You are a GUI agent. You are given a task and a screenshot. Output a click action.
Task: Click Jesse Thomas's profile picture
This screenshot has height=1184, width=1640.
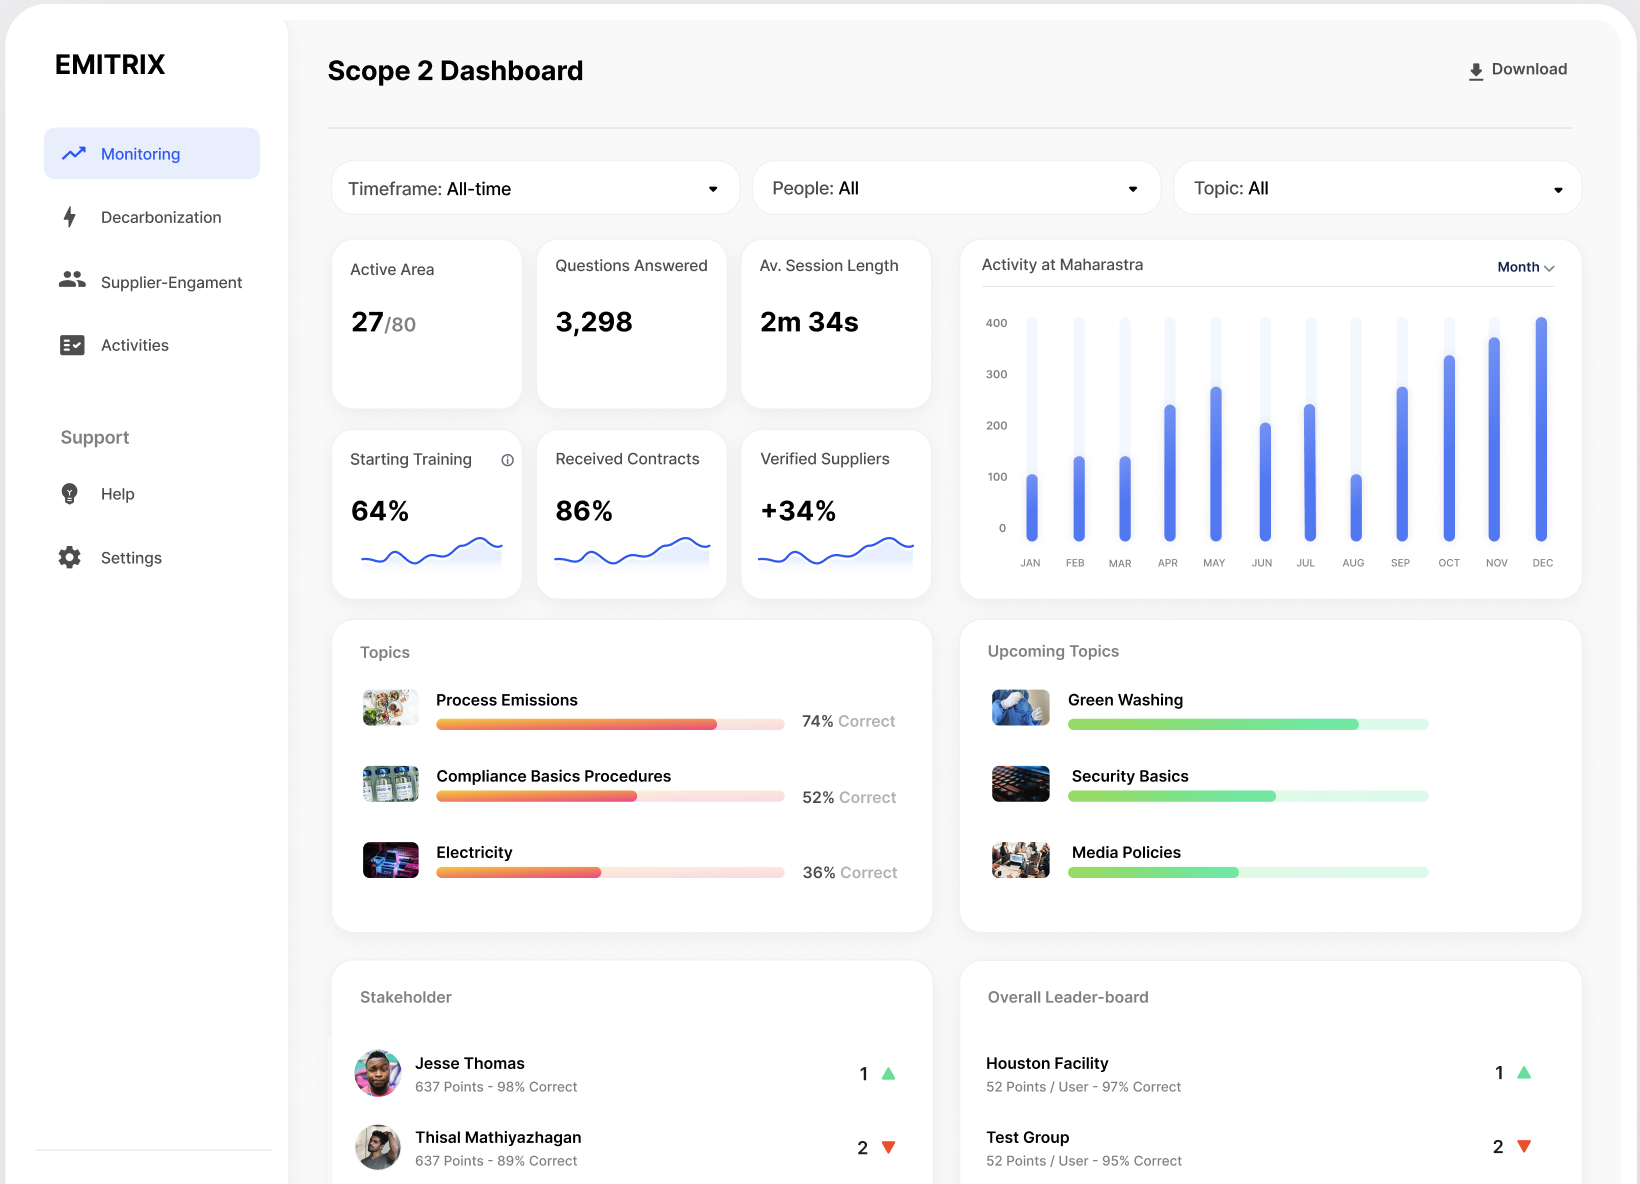378,1073
